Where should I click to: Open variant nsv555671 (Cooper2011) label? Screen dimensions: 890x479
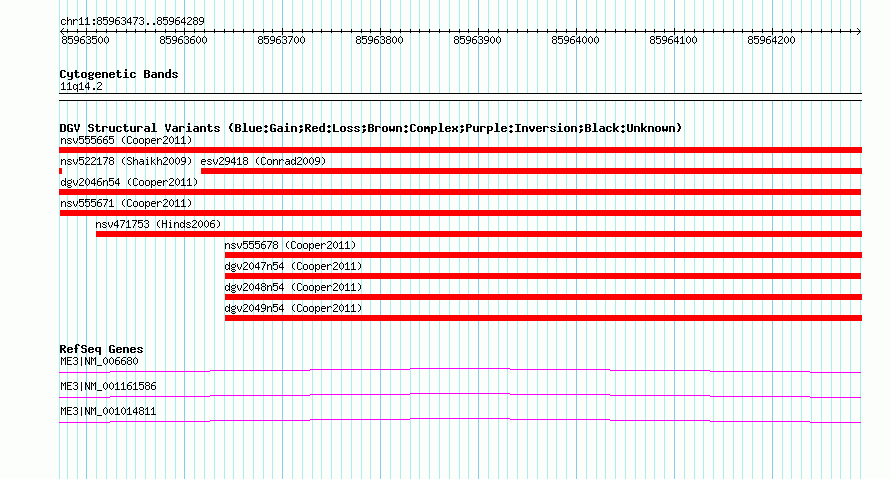126,203
